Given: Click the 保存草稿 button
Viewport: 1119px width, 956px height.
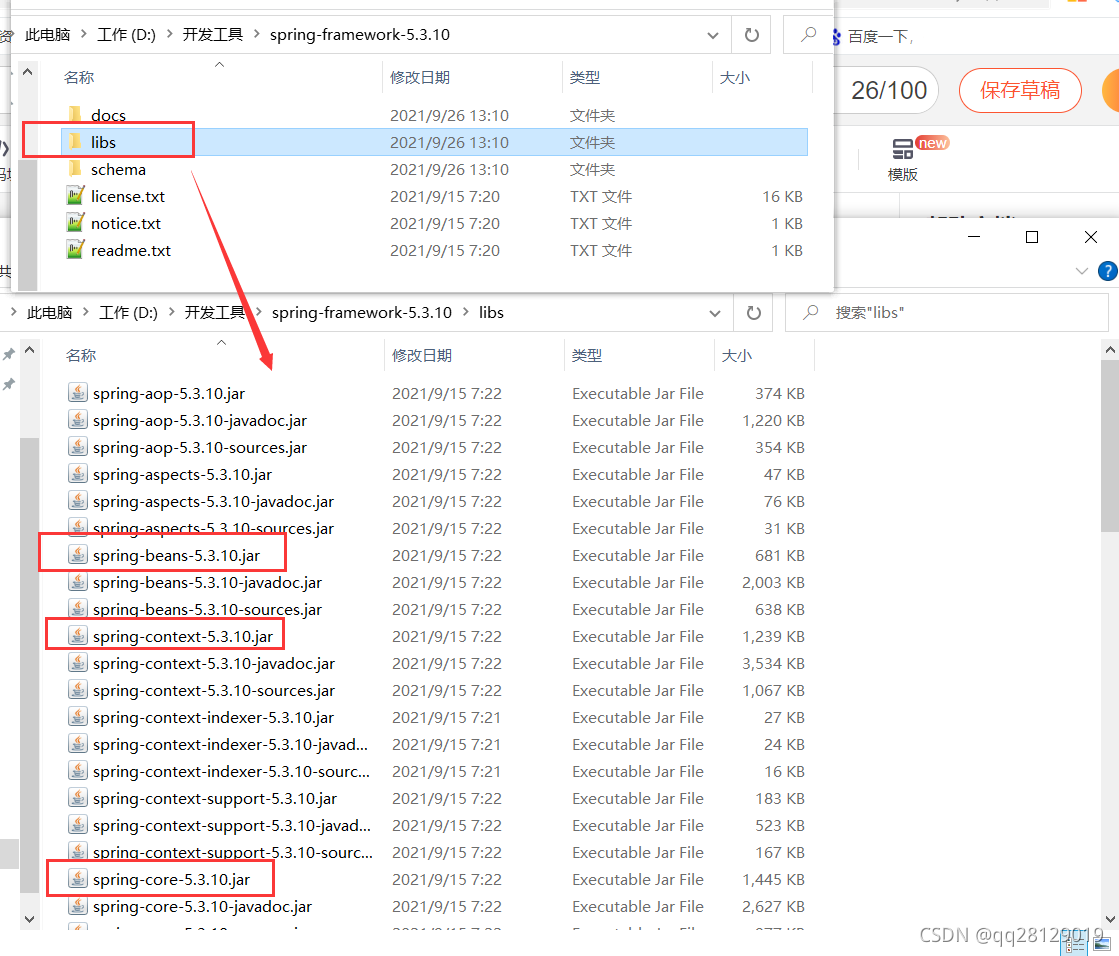Looking at the screenshot, I should pos(1020,90).
